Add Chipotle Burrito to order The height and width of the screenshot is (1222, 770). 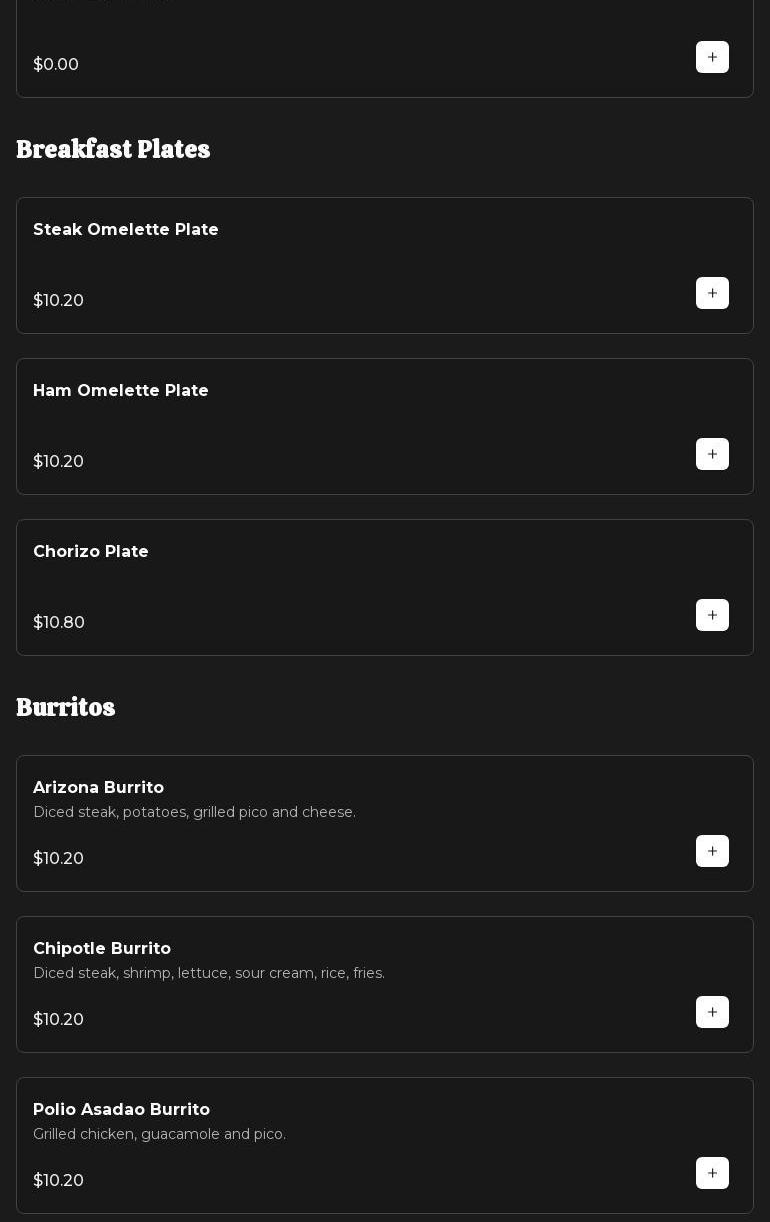tap(712, 1012)
